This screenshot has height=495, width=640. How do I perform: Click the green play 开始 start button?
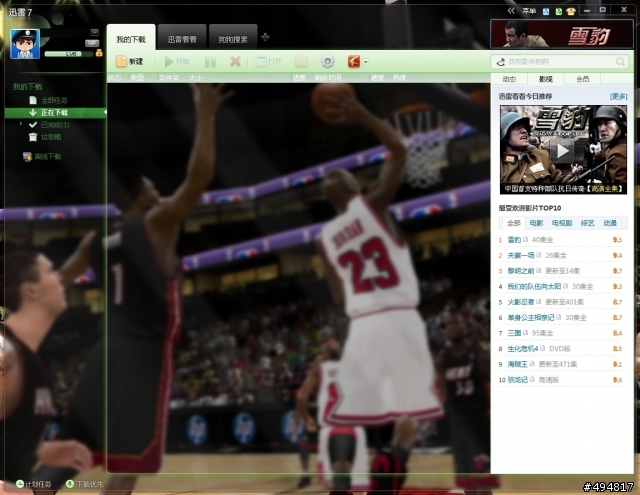[176, 62]
